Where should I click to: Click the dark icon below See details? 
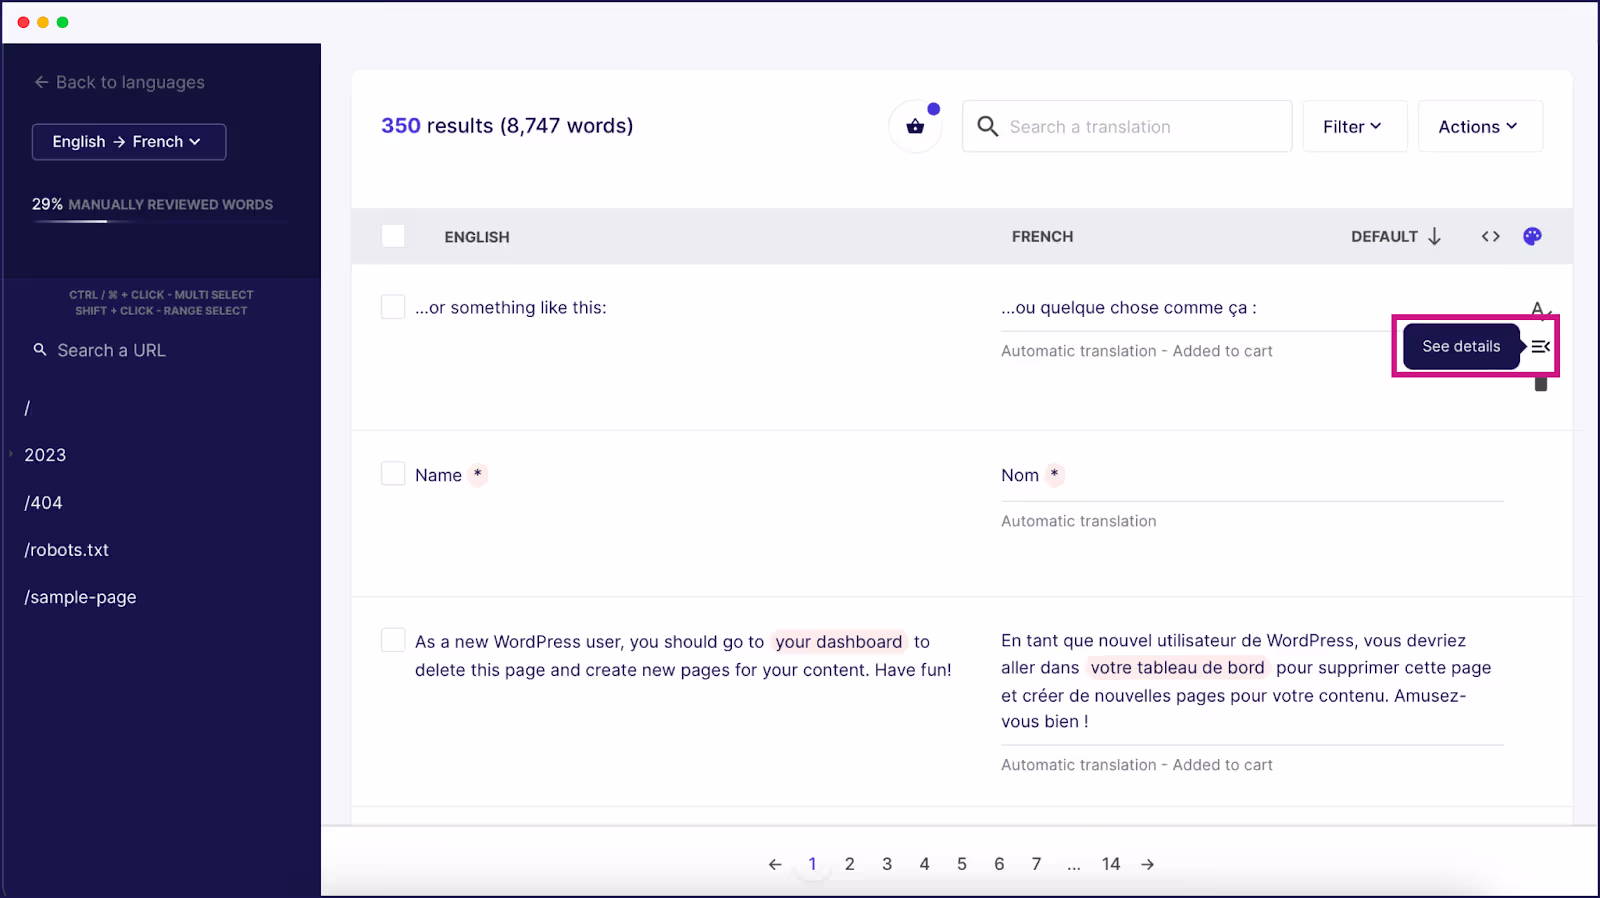pyautogui.click(x=1541, y=384)
